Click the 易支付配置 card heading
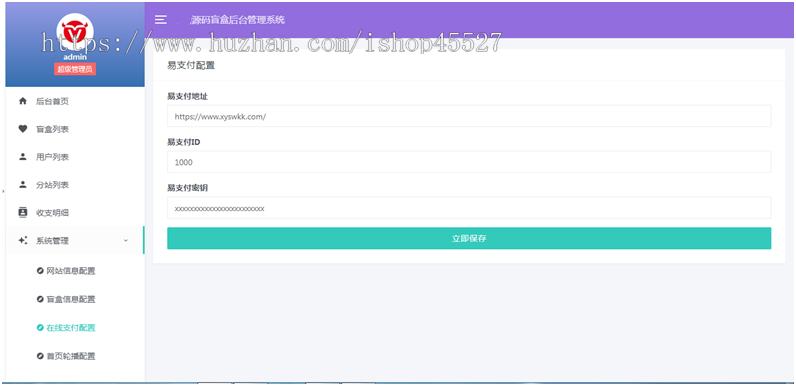796x386 pixels. (191, 65)
